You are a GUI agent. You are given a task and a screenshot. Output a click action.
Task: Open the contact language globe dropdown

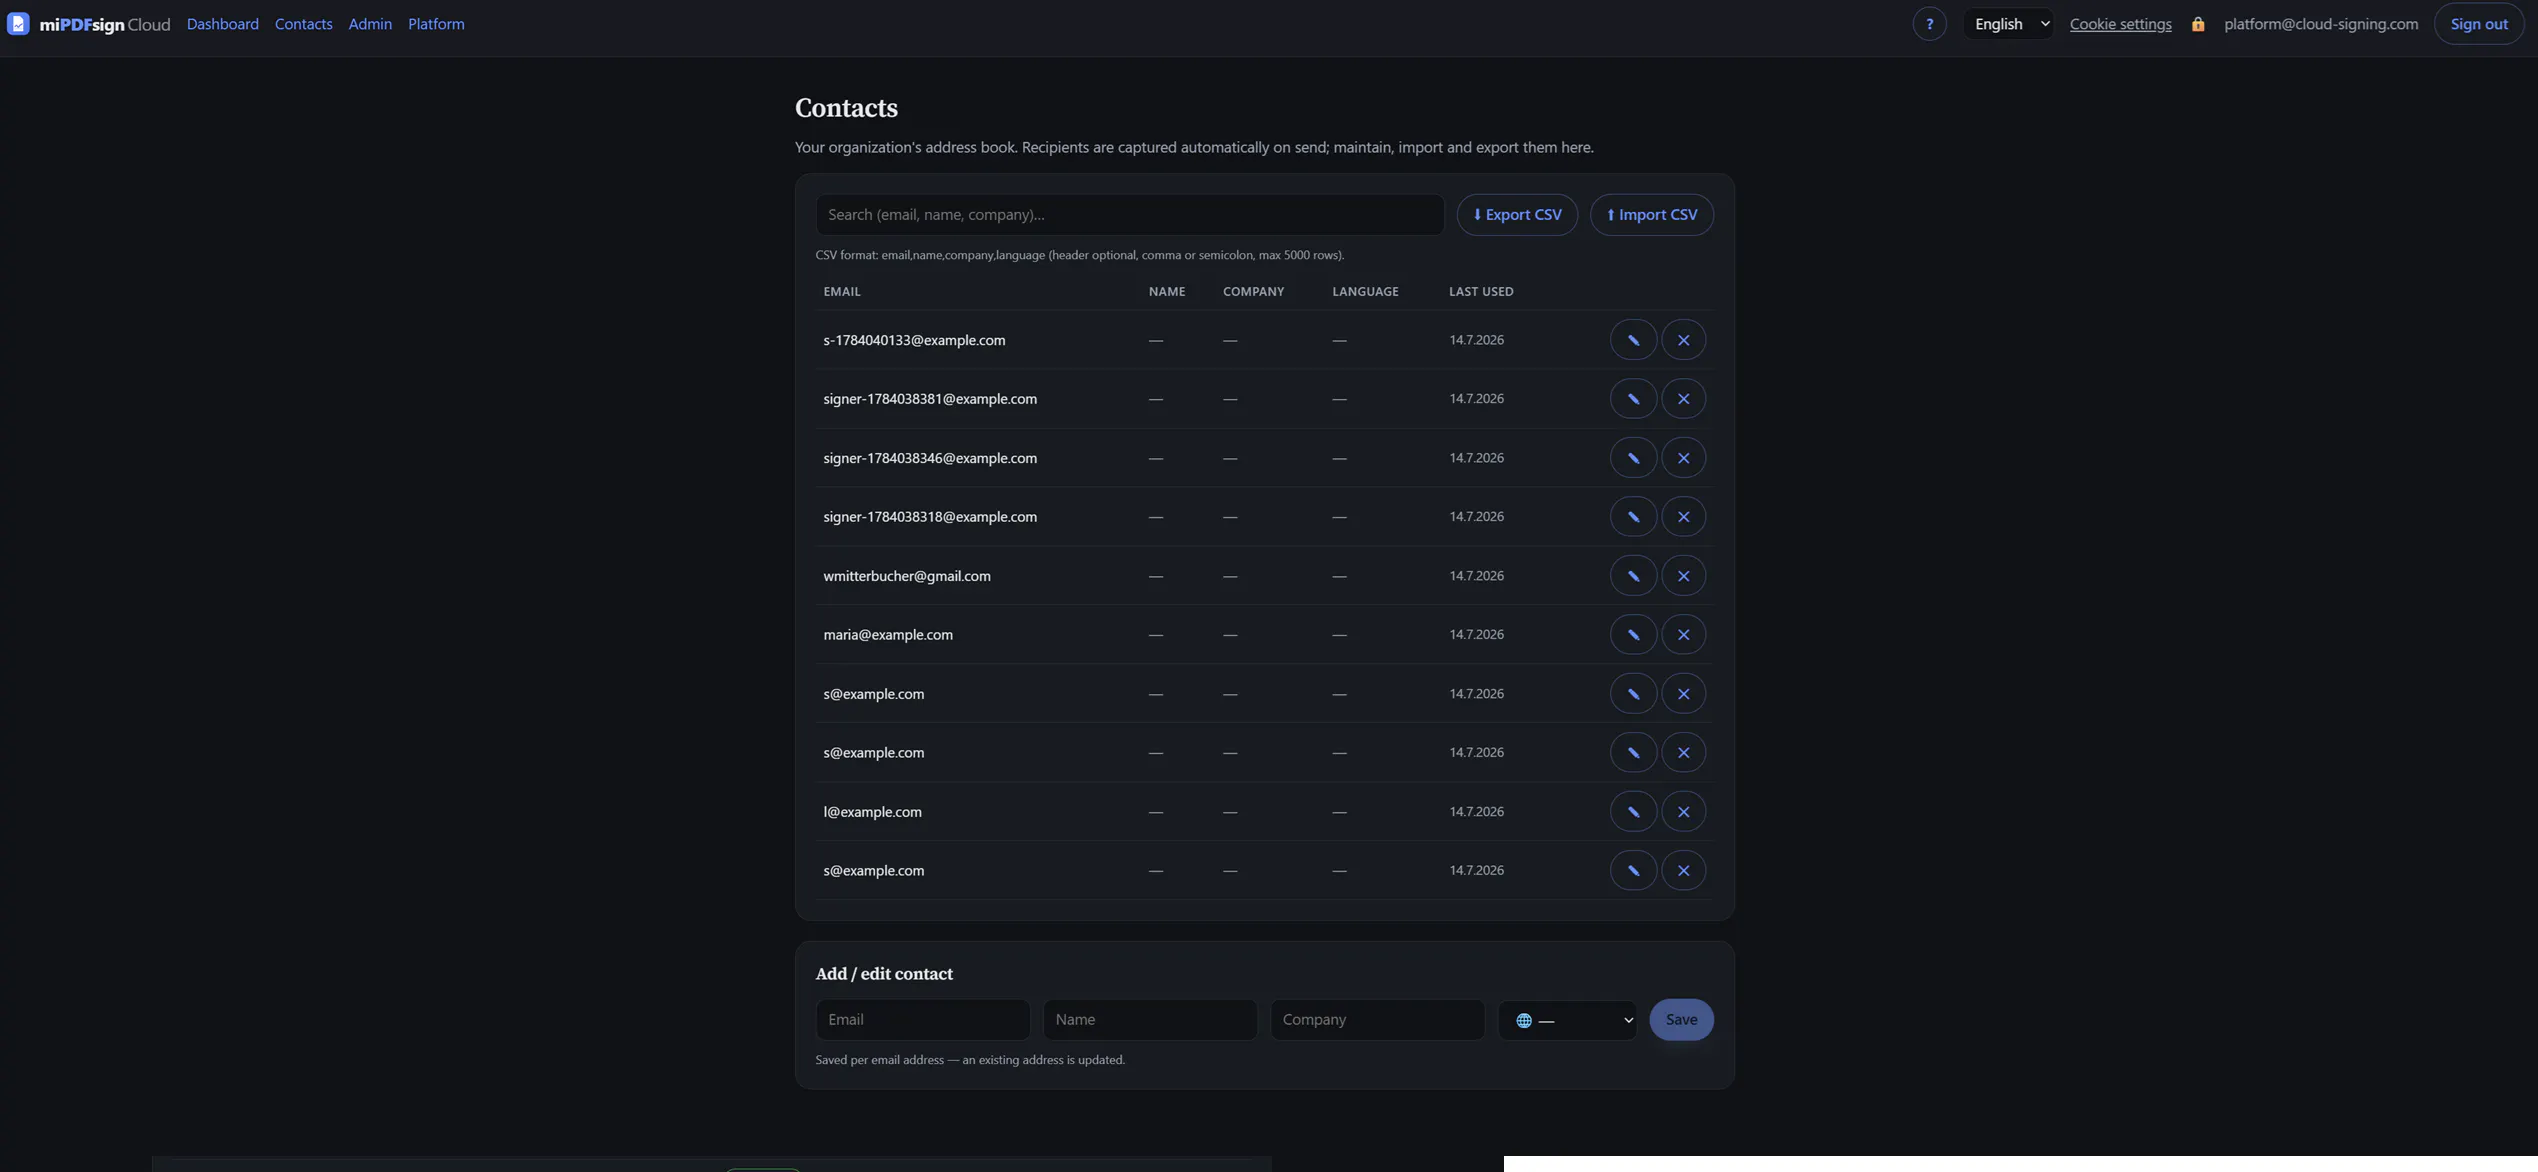[x=1567, y=1020]
